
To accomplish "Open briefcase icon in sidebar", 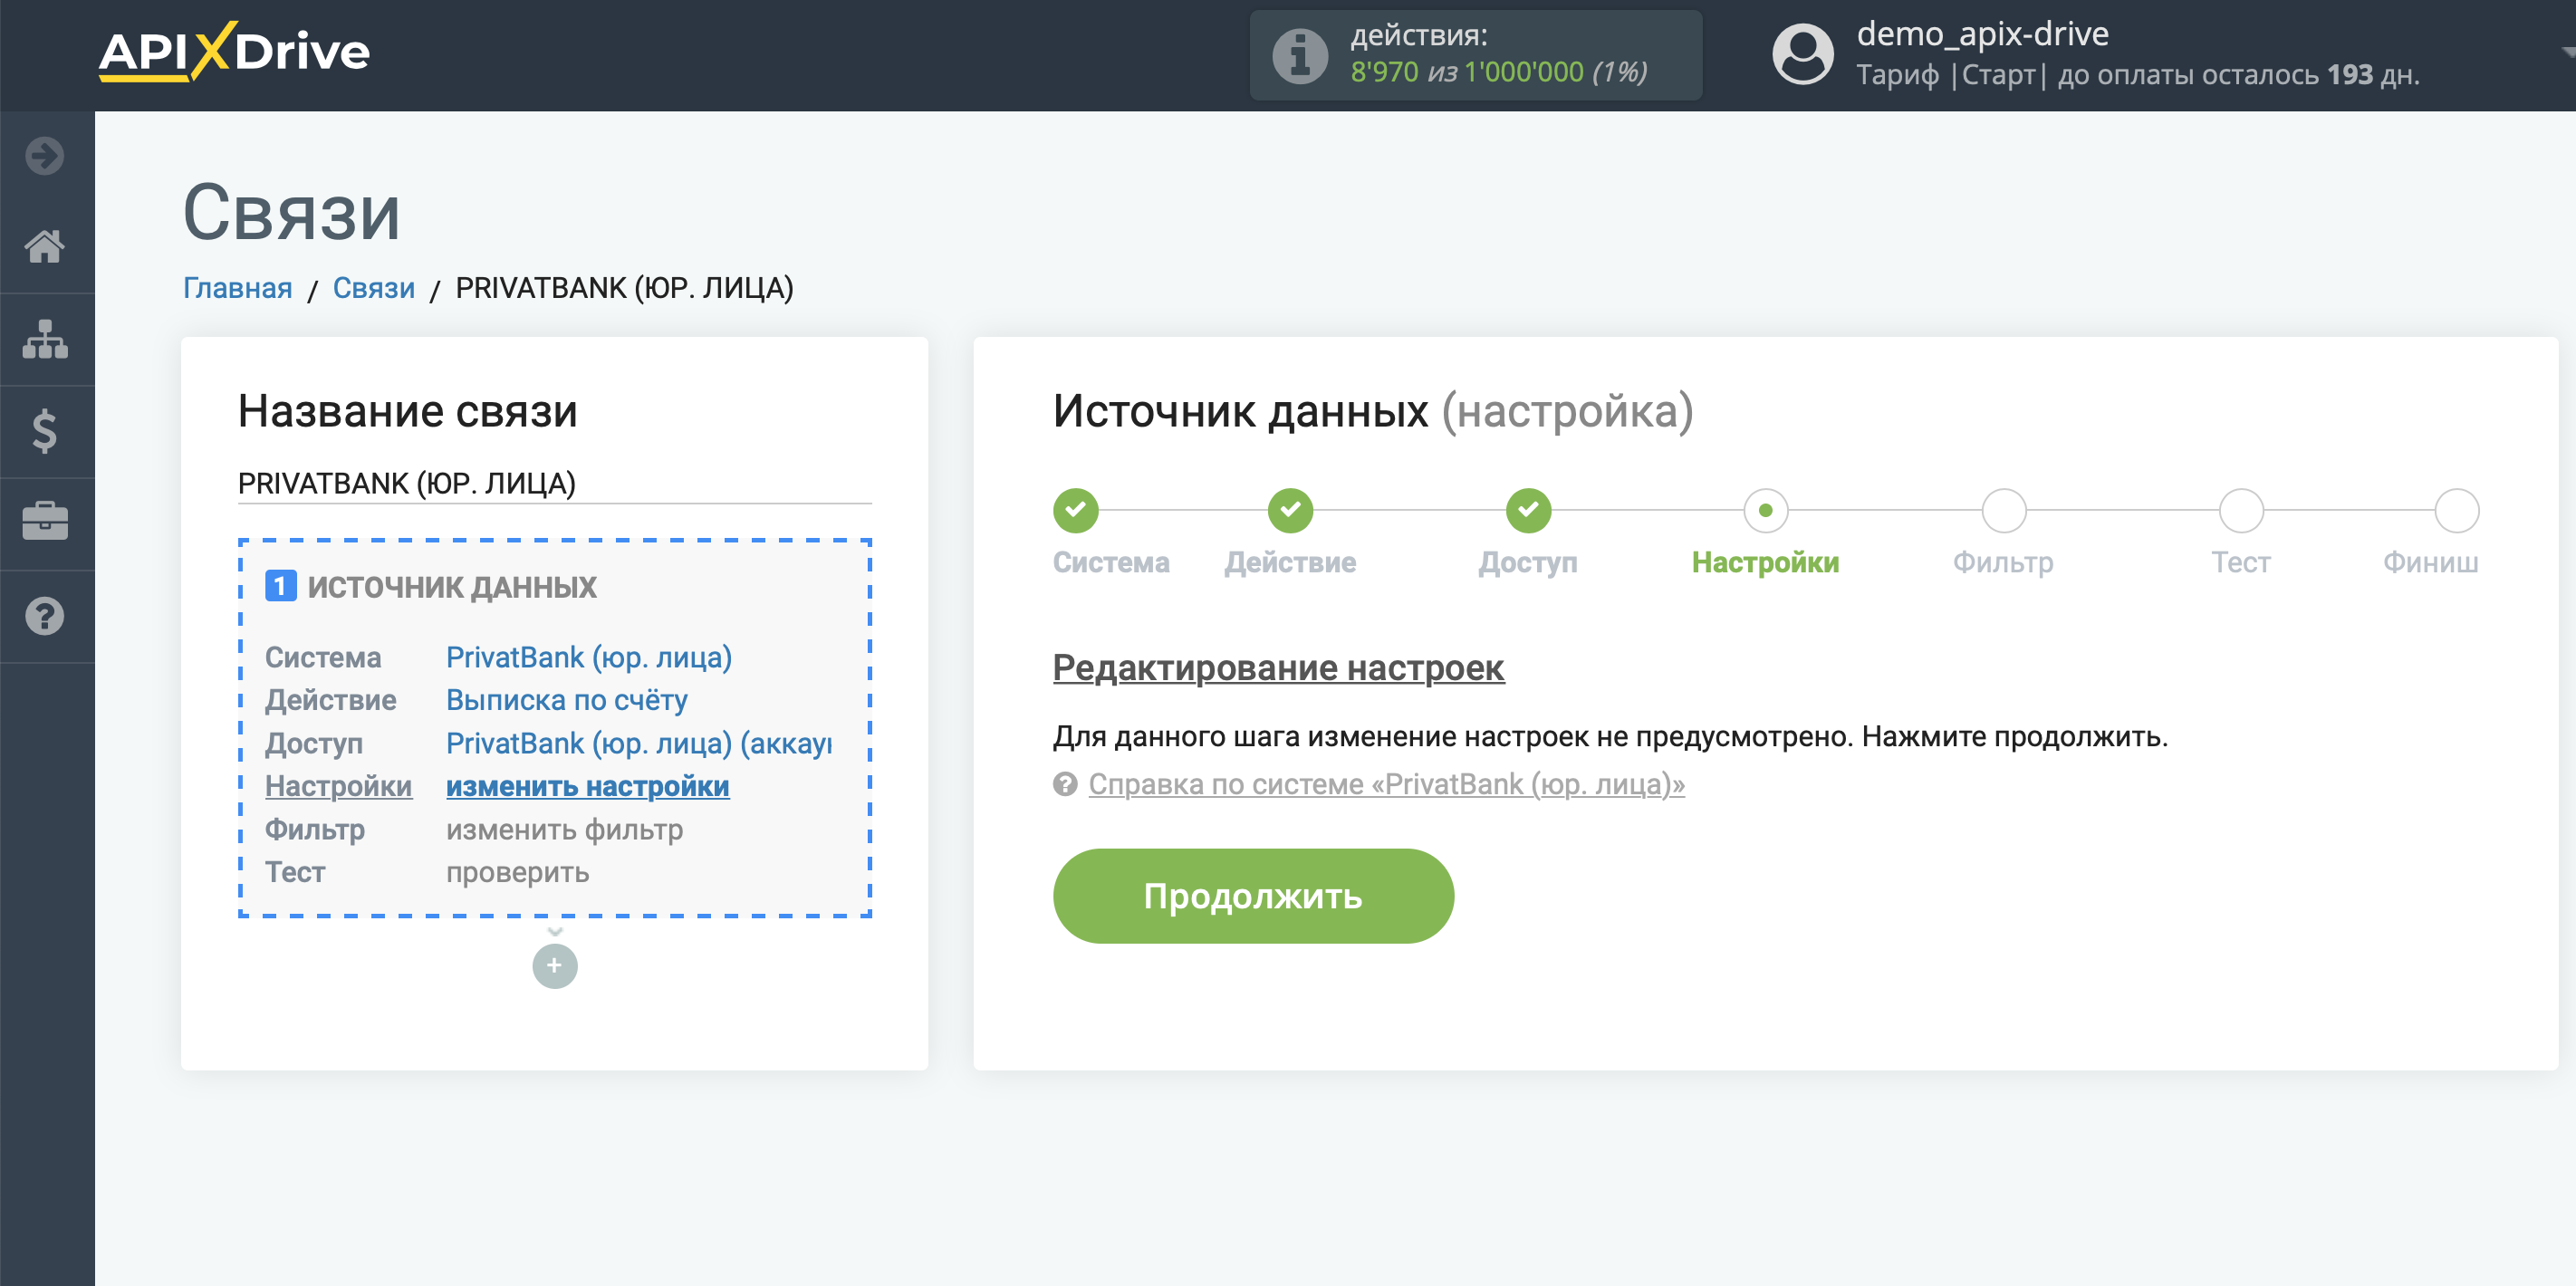I will pyautogui.click(x=45, y=521).
